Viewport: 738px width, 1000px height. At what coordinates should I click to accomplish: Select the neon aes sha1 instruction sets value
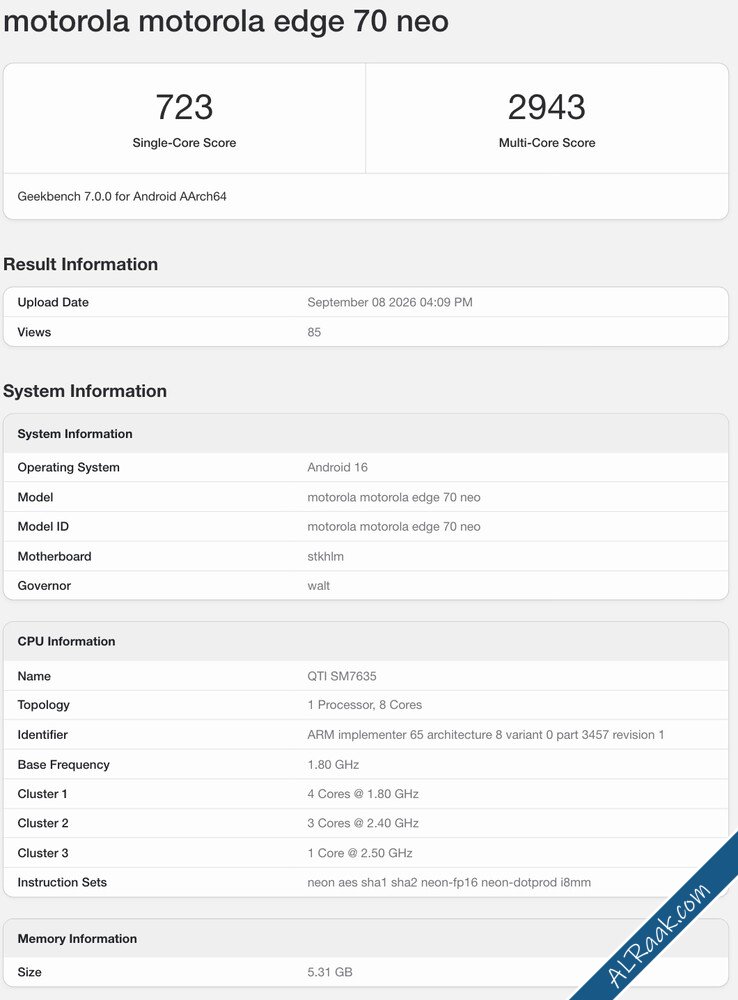click(449, 883)
